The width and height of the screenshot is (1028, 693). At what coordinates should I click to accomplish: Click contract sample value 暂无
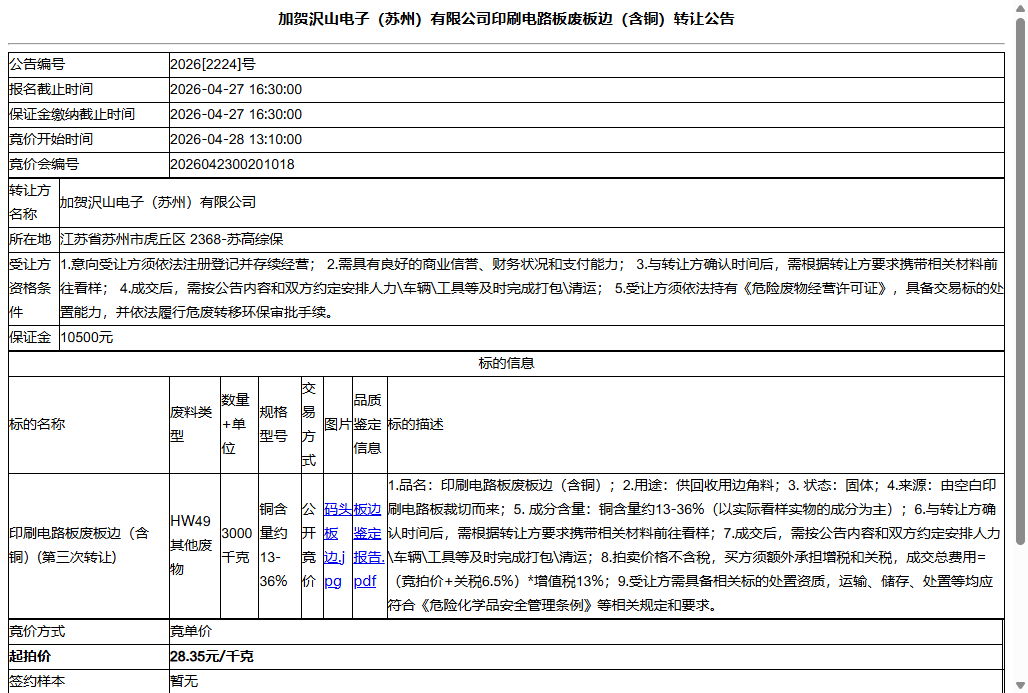[x=184, y=681]
